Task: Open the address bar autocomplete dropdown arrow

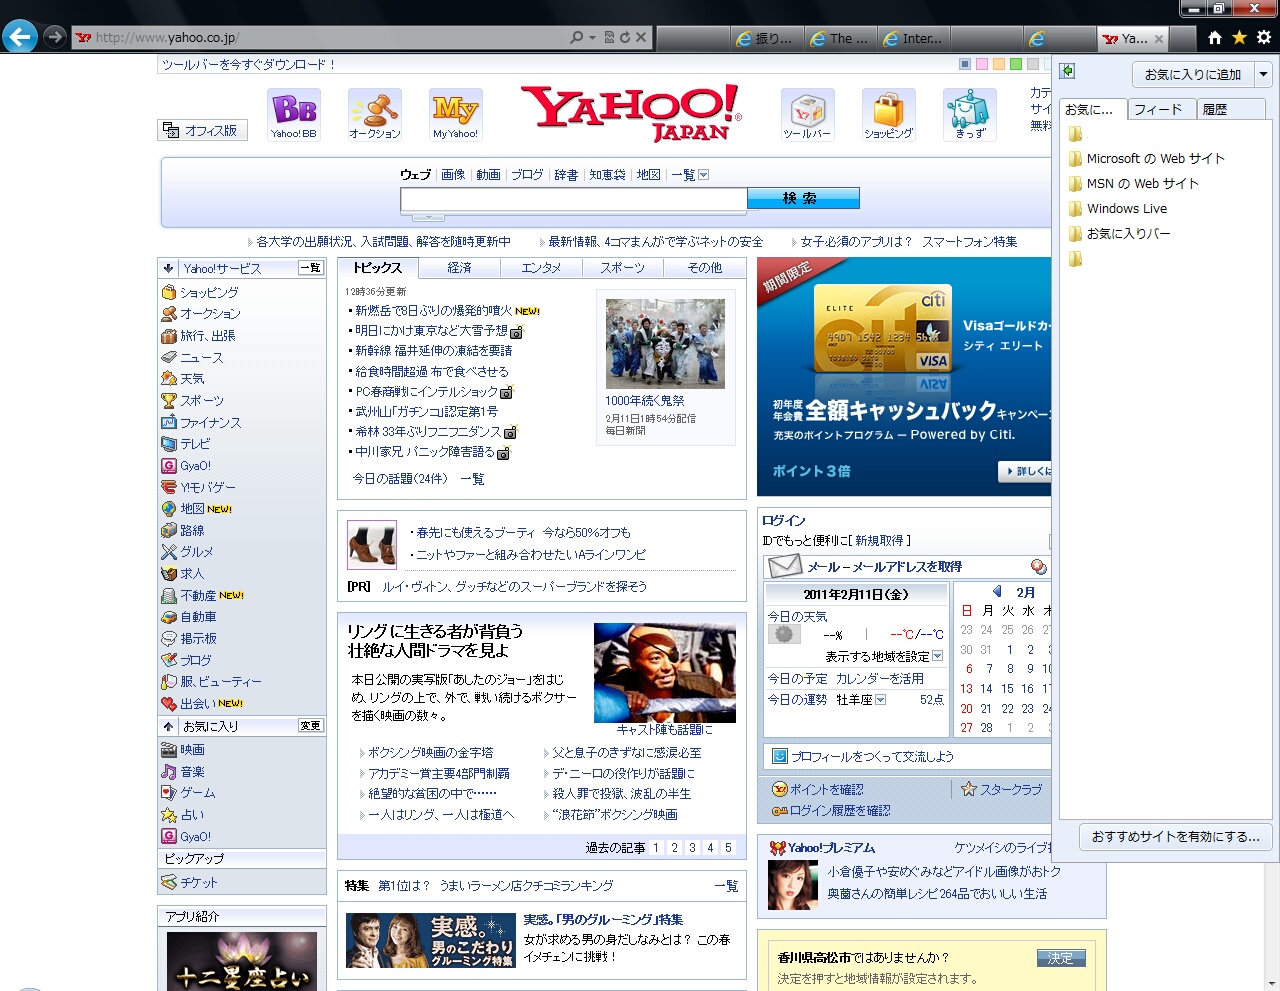Action: coord(592,38)
